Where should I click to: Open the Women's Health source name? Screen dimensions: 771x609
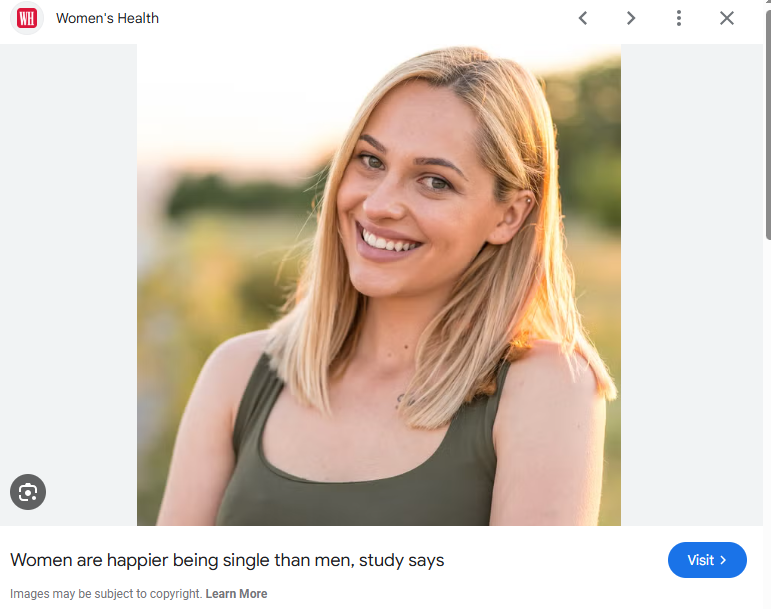click(107, 18)
